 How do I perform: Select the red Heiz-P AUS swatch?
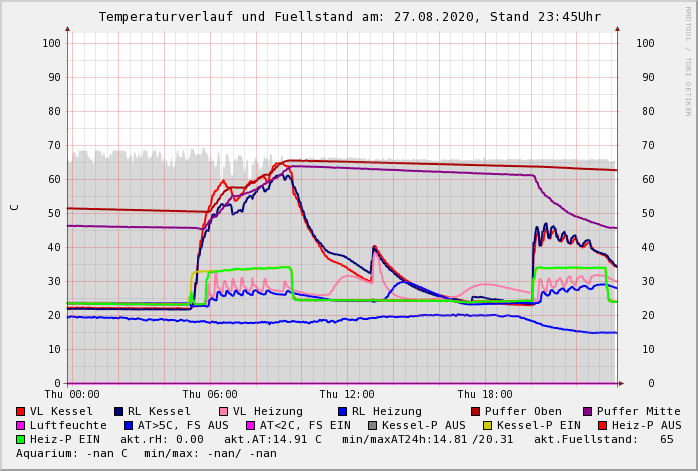pos(602,425)
